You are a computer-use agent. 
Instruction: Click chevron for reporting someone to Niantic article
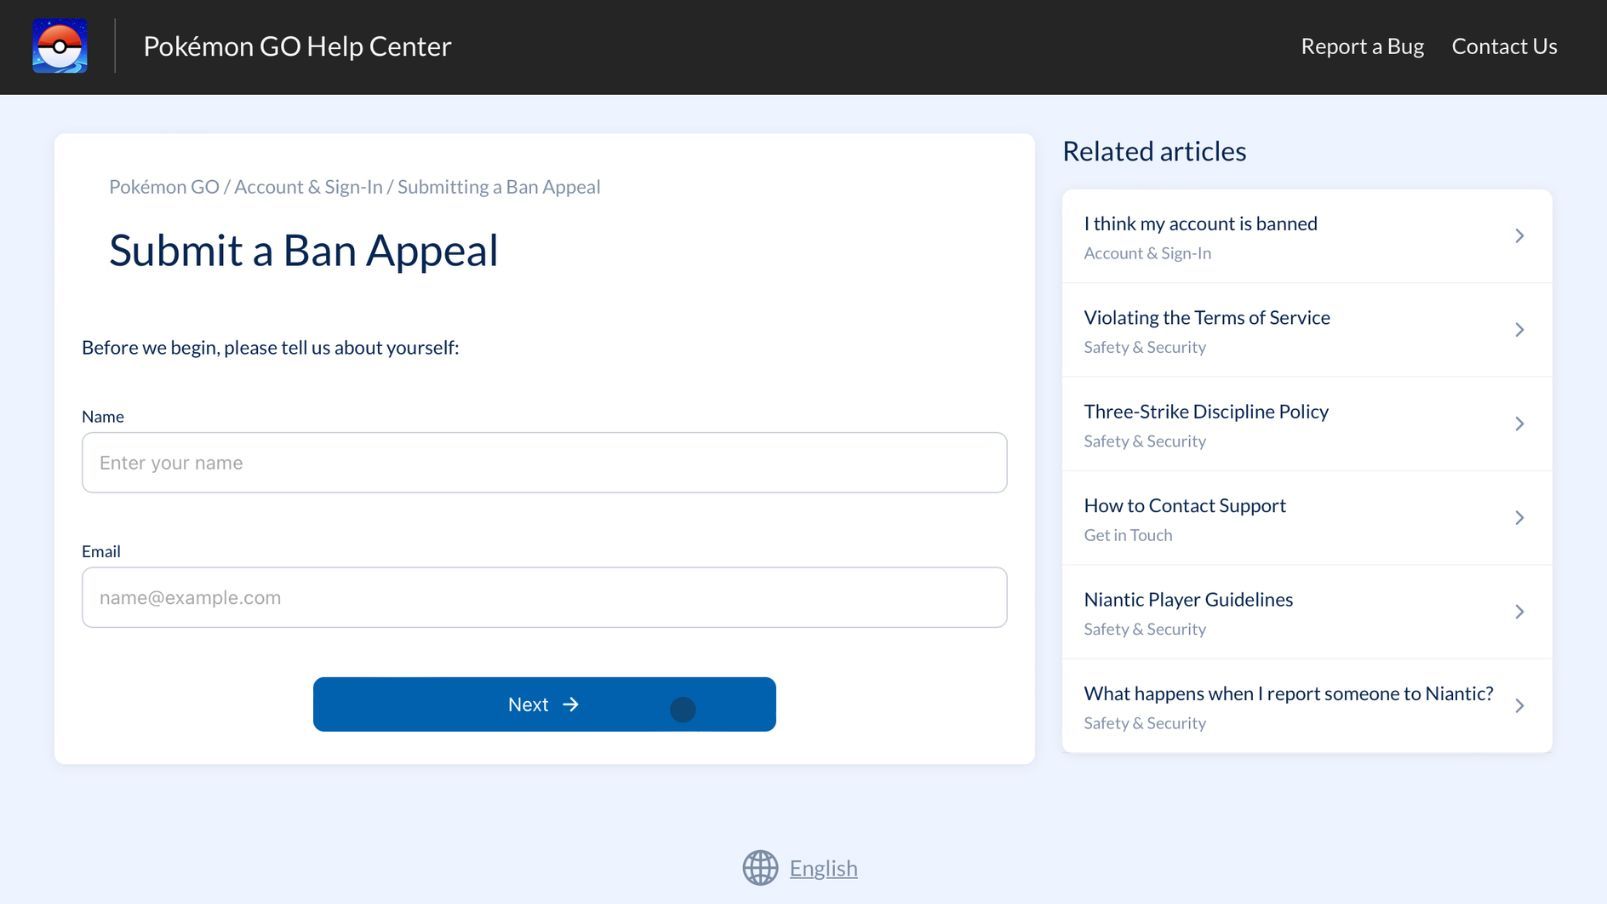point(1519,706)
